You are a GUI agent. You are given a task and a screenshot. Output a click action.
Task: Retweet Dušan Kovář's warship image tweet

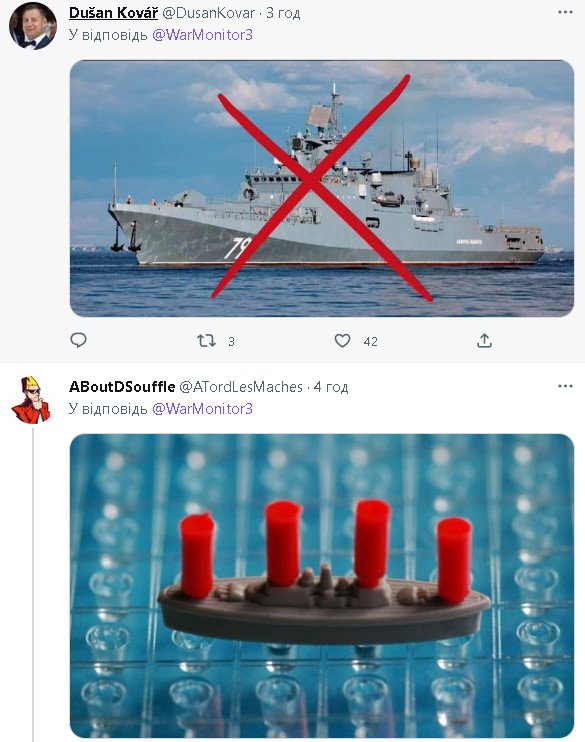pyautogui.click(x=206, y=340)
